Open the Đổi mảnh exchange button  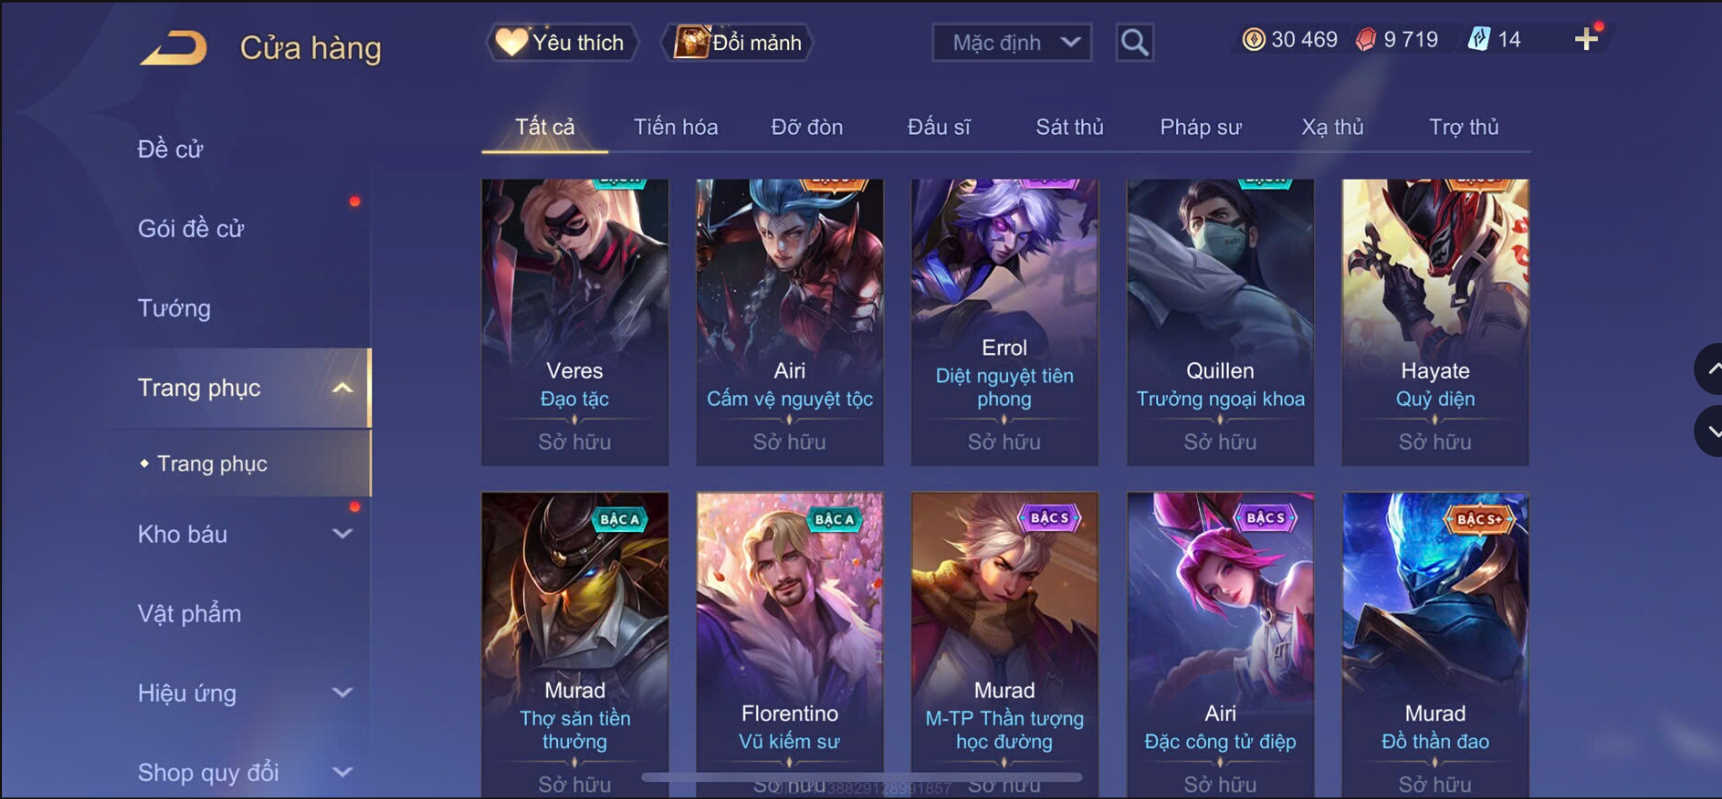click(x=738, y=42)
